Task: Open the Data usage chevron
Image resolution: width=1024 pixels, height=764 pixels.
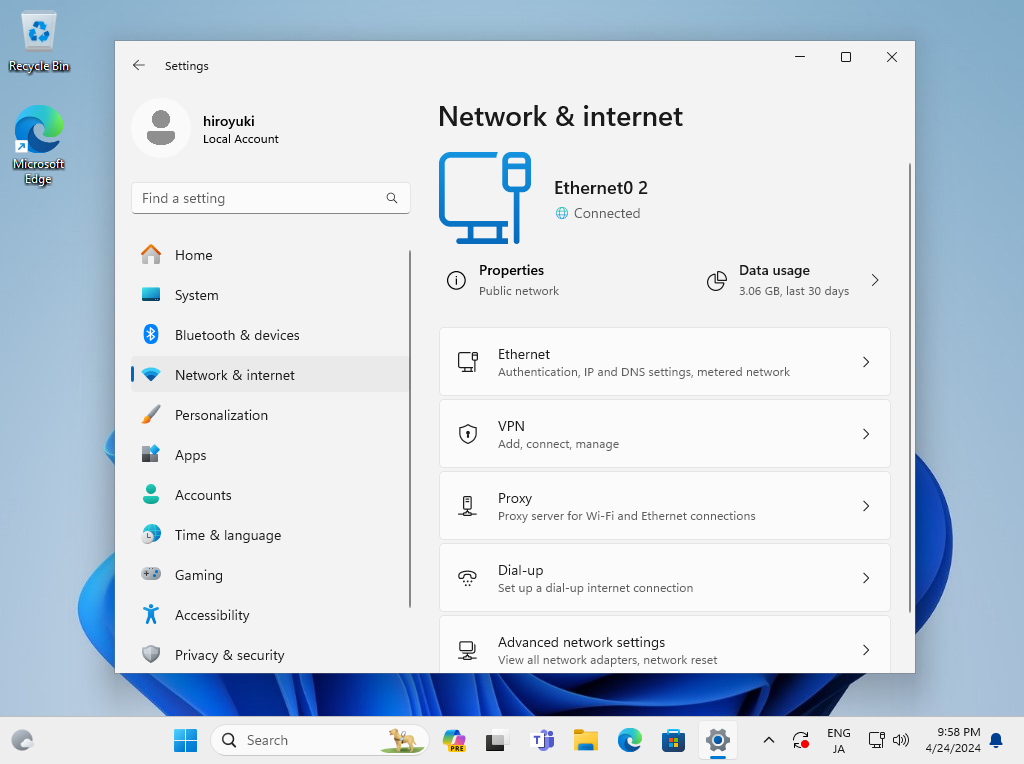Action: pos(875,281)
